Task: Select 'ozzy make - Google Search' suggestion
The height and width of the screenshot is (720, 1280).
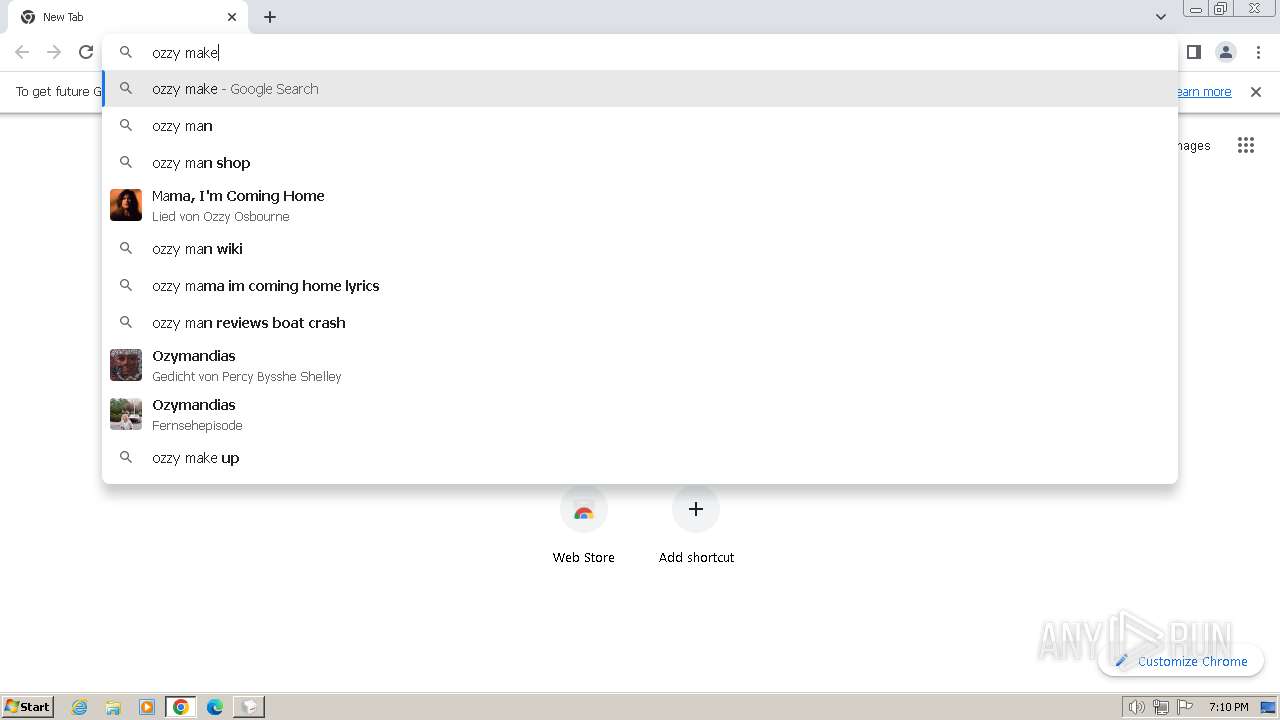Action: [640, 89]
